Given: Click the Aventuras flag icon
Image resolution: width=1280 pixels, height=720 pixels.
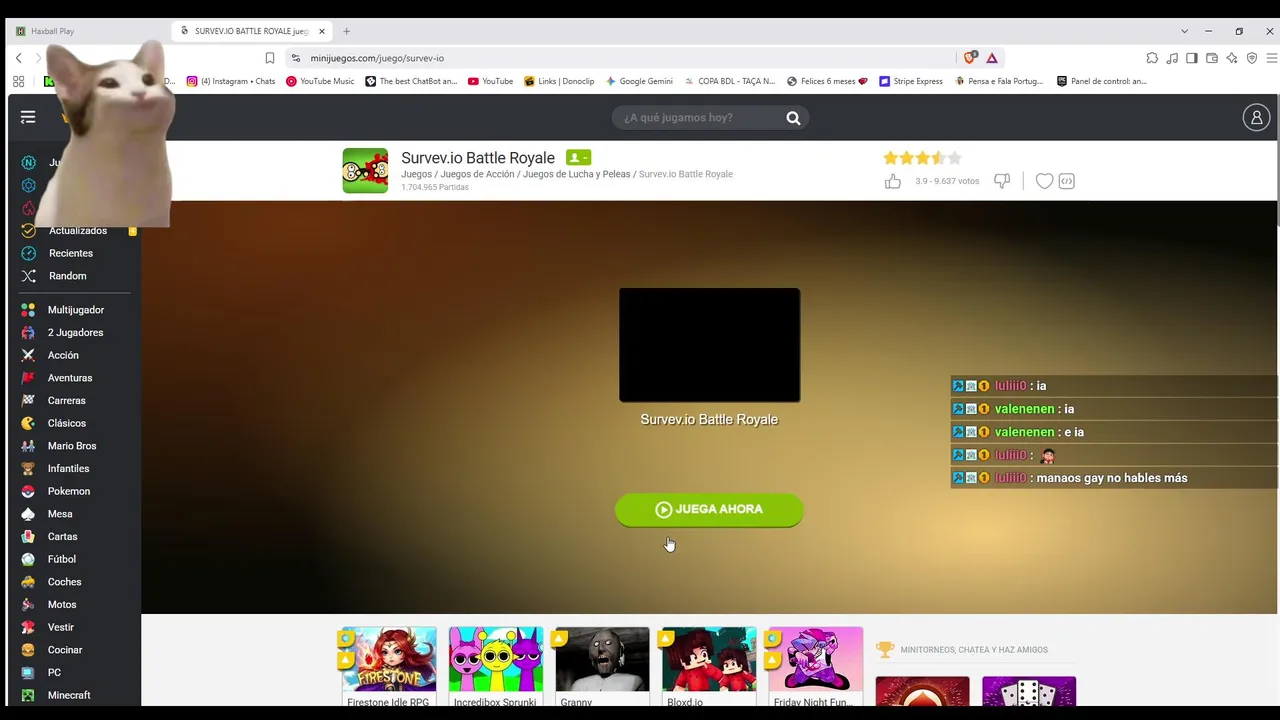Looking at the screenshot, I should click(x=28, y=378).
